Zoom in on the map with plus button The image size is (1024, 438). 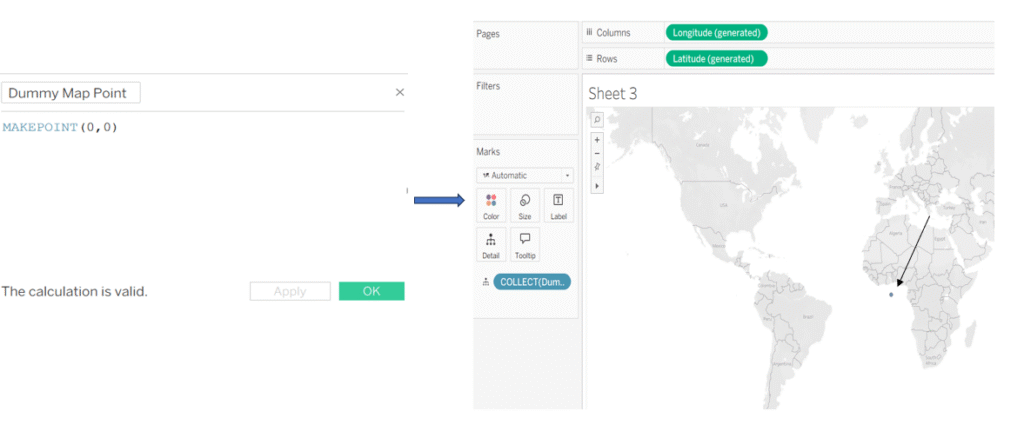pos(597,140)
